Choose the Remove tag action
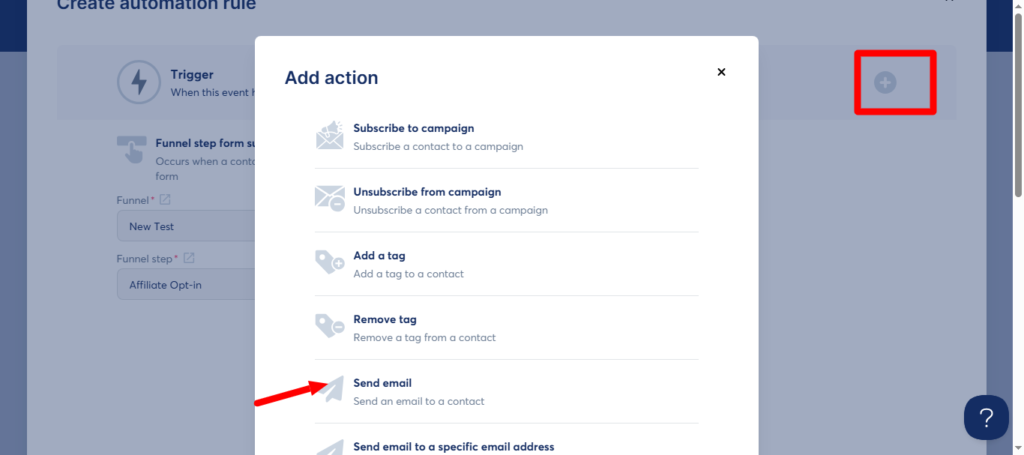 [506, 328]
